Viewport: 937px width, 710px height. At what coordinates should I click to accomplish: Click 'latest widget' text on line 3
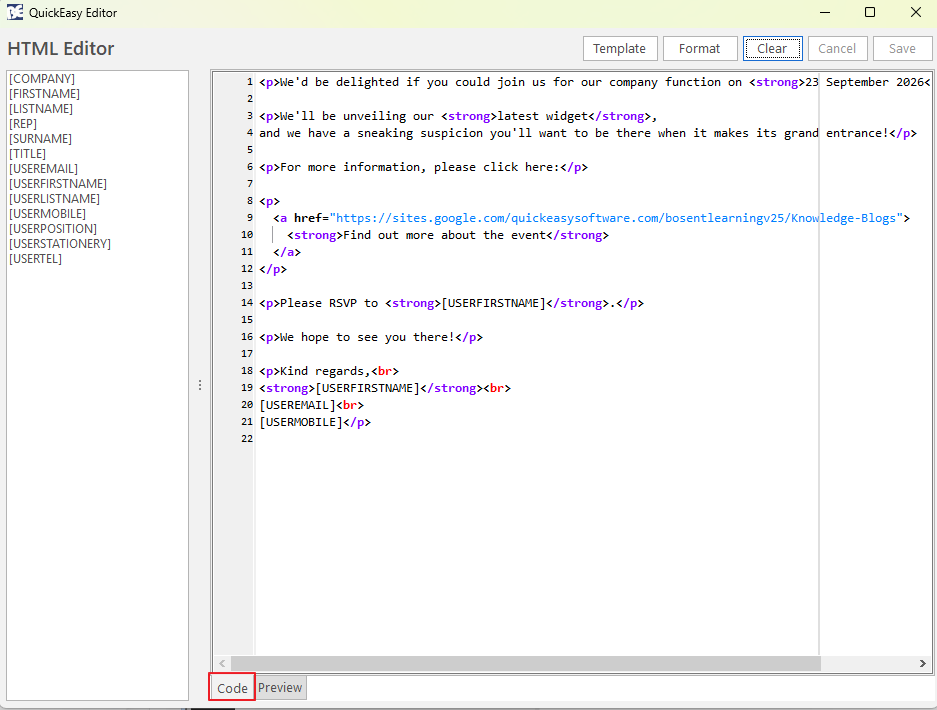tap(543, 116)
